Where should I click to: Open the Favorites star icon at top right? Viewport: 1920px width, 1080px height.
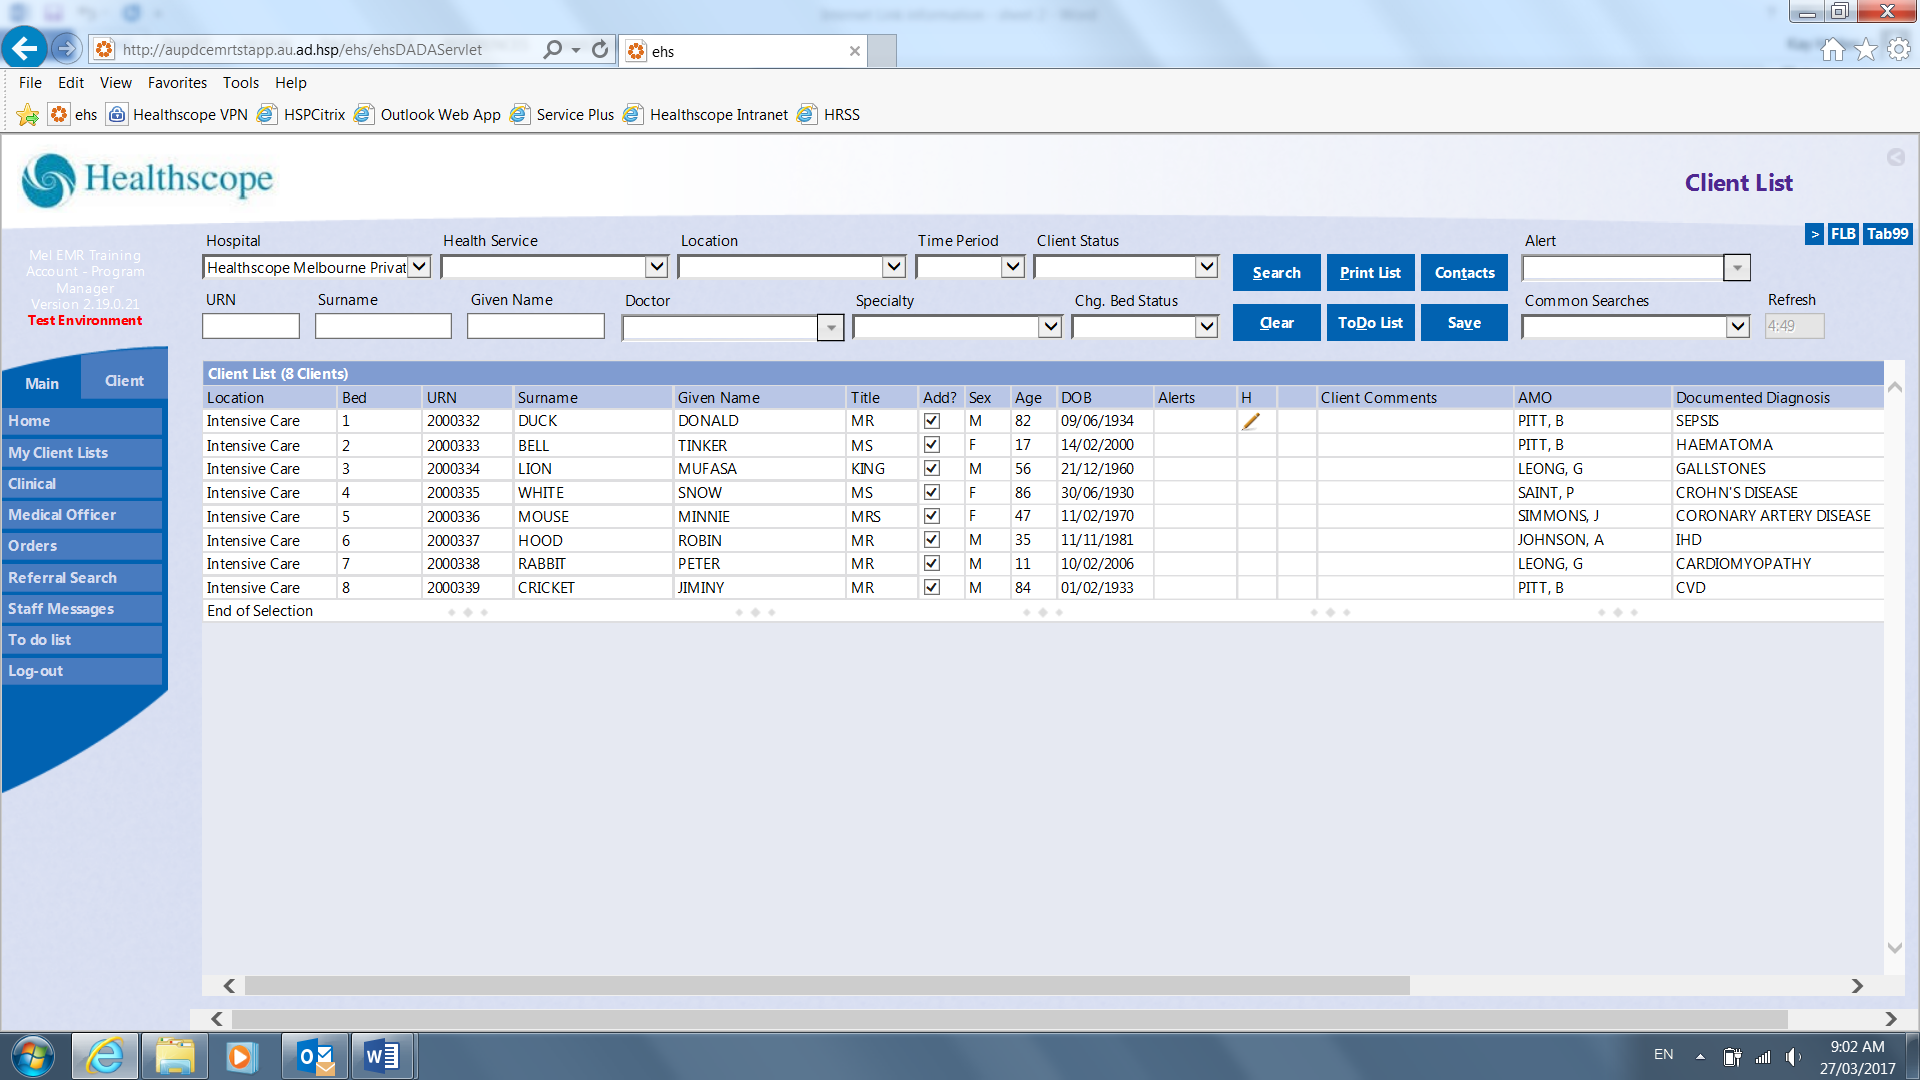click(x=1866, y=49)
